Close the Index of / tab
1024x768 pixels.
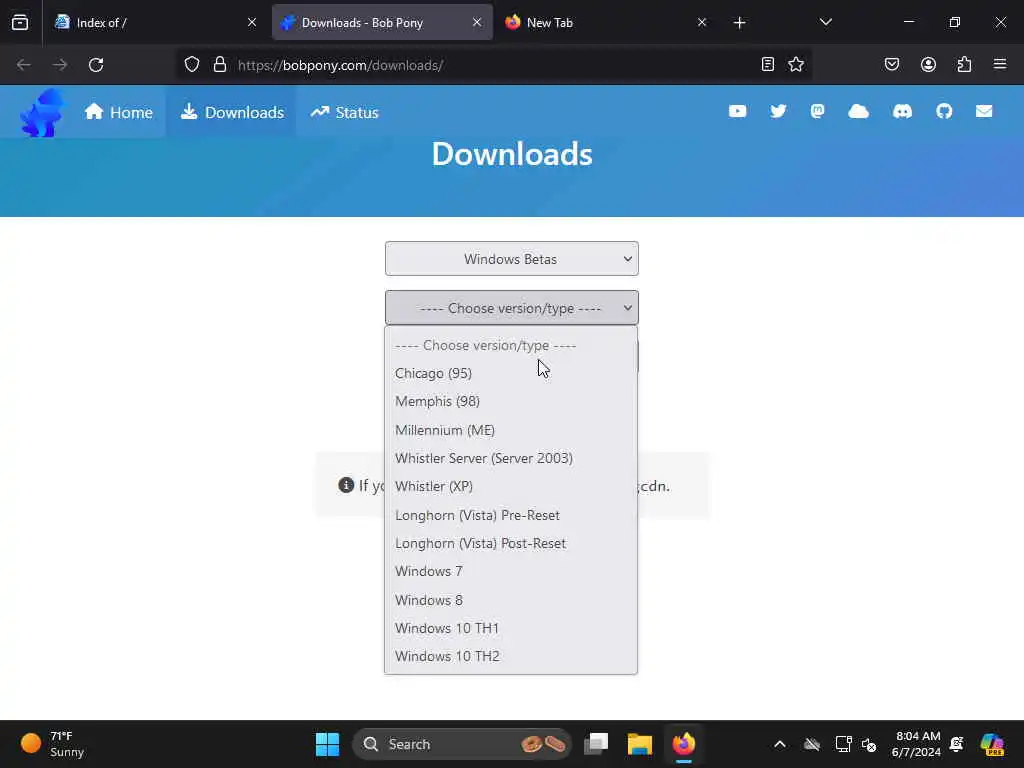pyautogui.click(x=252, y=22)
